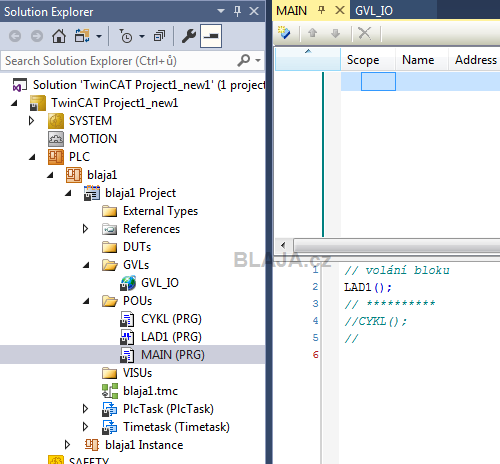500x464 pixels.
Task: Toggle the Preview Selected Items button
Action: point(211,36)
